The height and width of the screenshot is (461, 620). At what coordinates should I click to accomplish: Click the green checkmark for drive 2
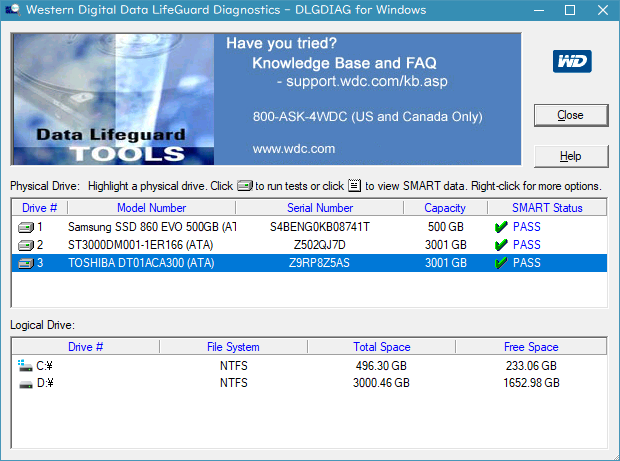click(x=501, y=245)
